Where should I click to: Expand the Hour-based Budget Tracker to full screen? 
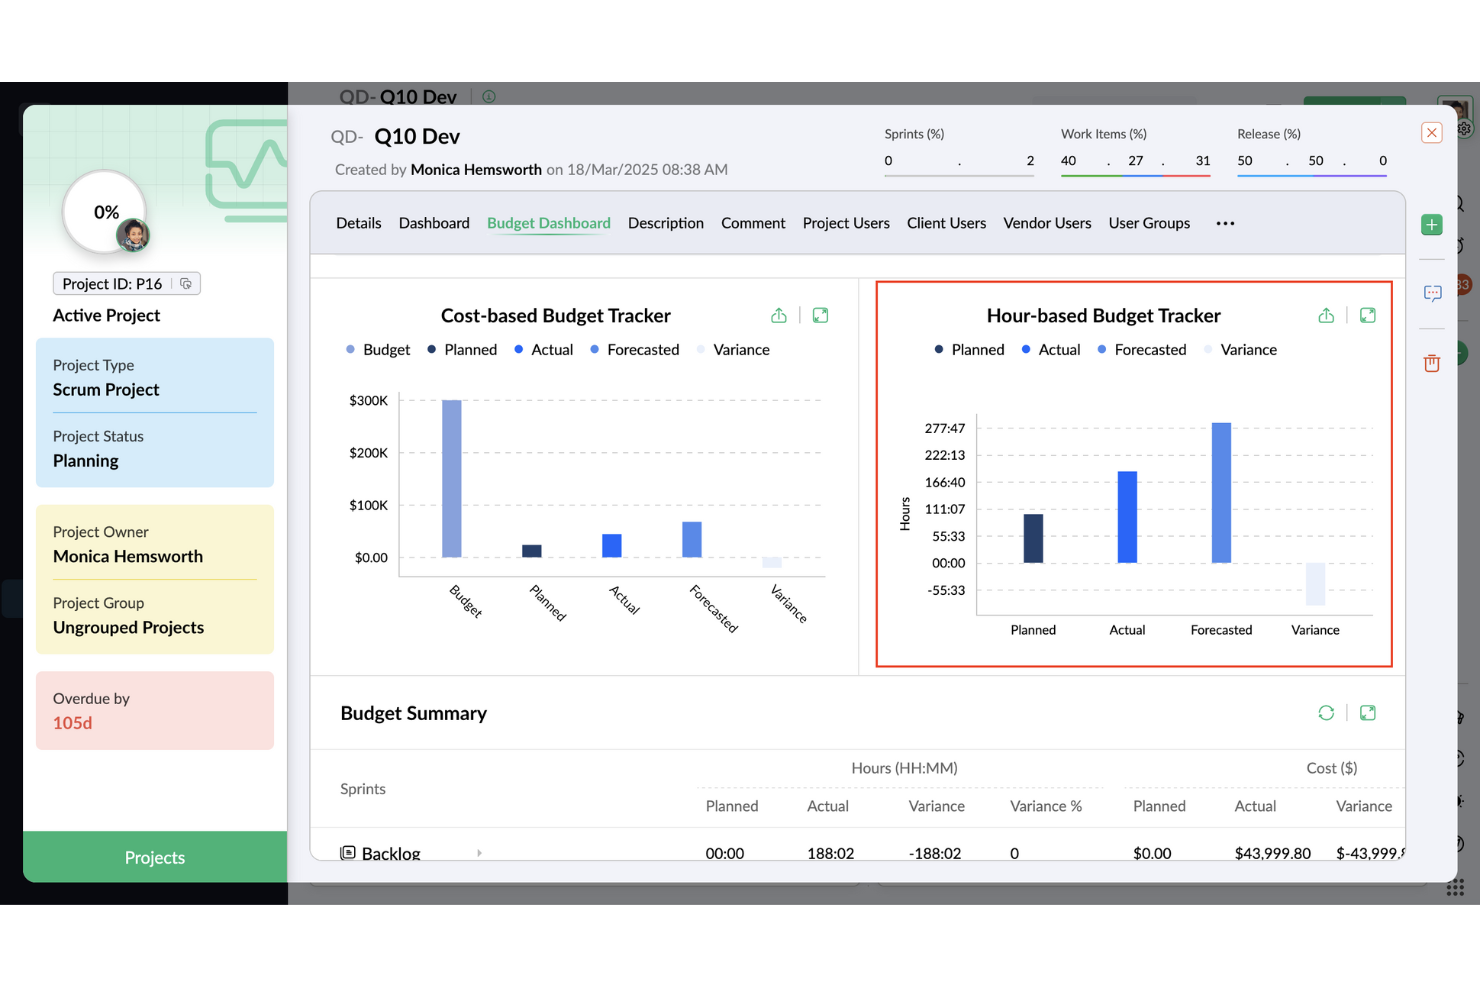[1367, 314]
